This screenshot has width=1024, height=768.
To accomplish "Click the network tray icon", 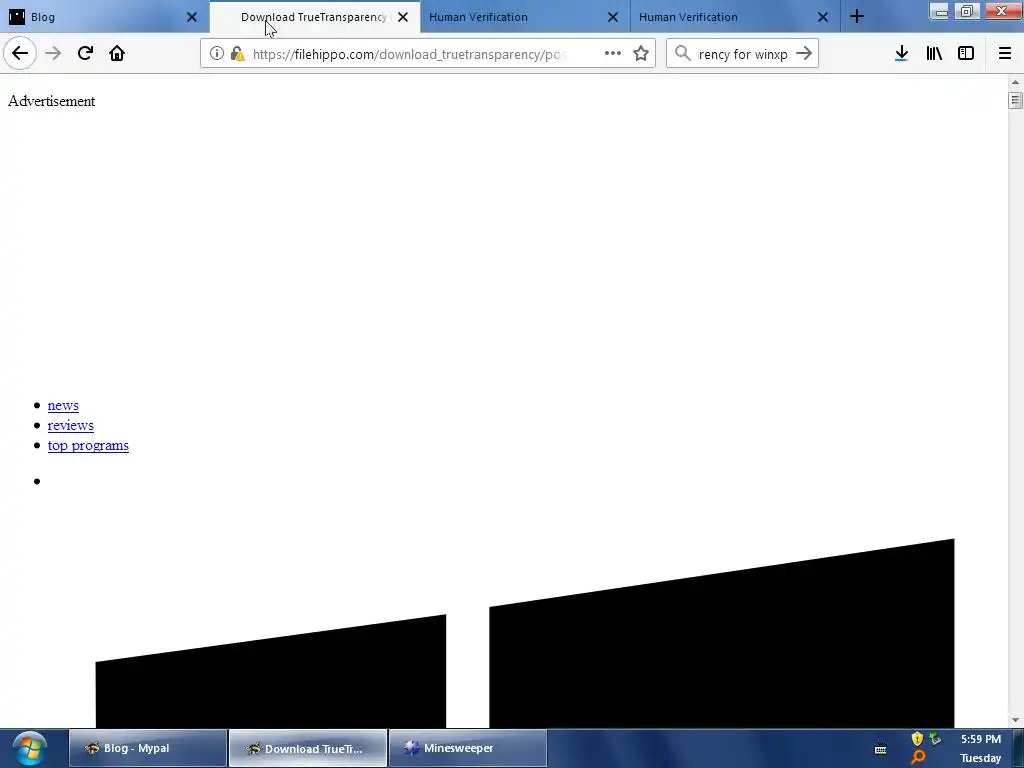I will [936, 739].
